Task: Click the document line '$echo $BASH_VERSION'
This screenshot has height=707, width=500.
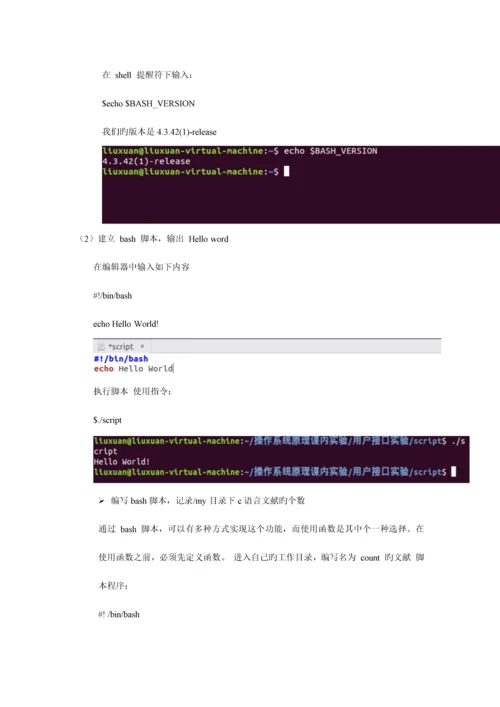Action: (x=148, y=104)
